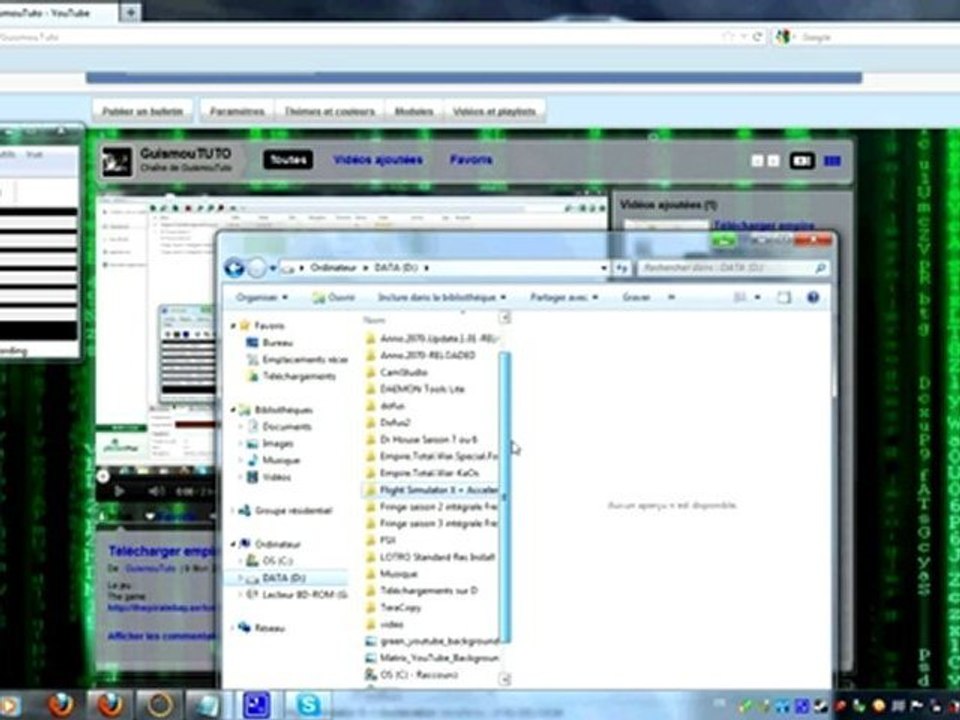Click the file list vertical scrollbar
This screenshot has width=960, height=720.
505,497
